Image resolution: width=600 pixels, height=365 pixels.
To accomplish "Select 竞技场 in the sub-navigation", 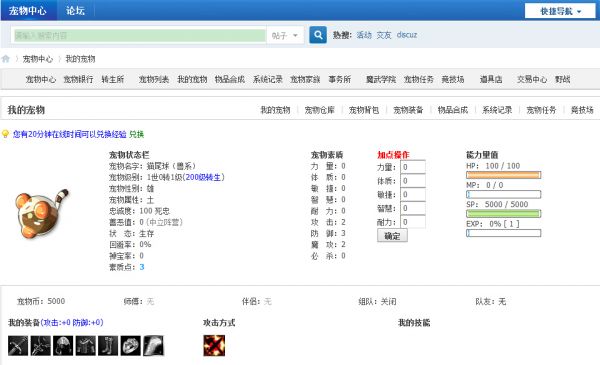I will tap(582, 110).
